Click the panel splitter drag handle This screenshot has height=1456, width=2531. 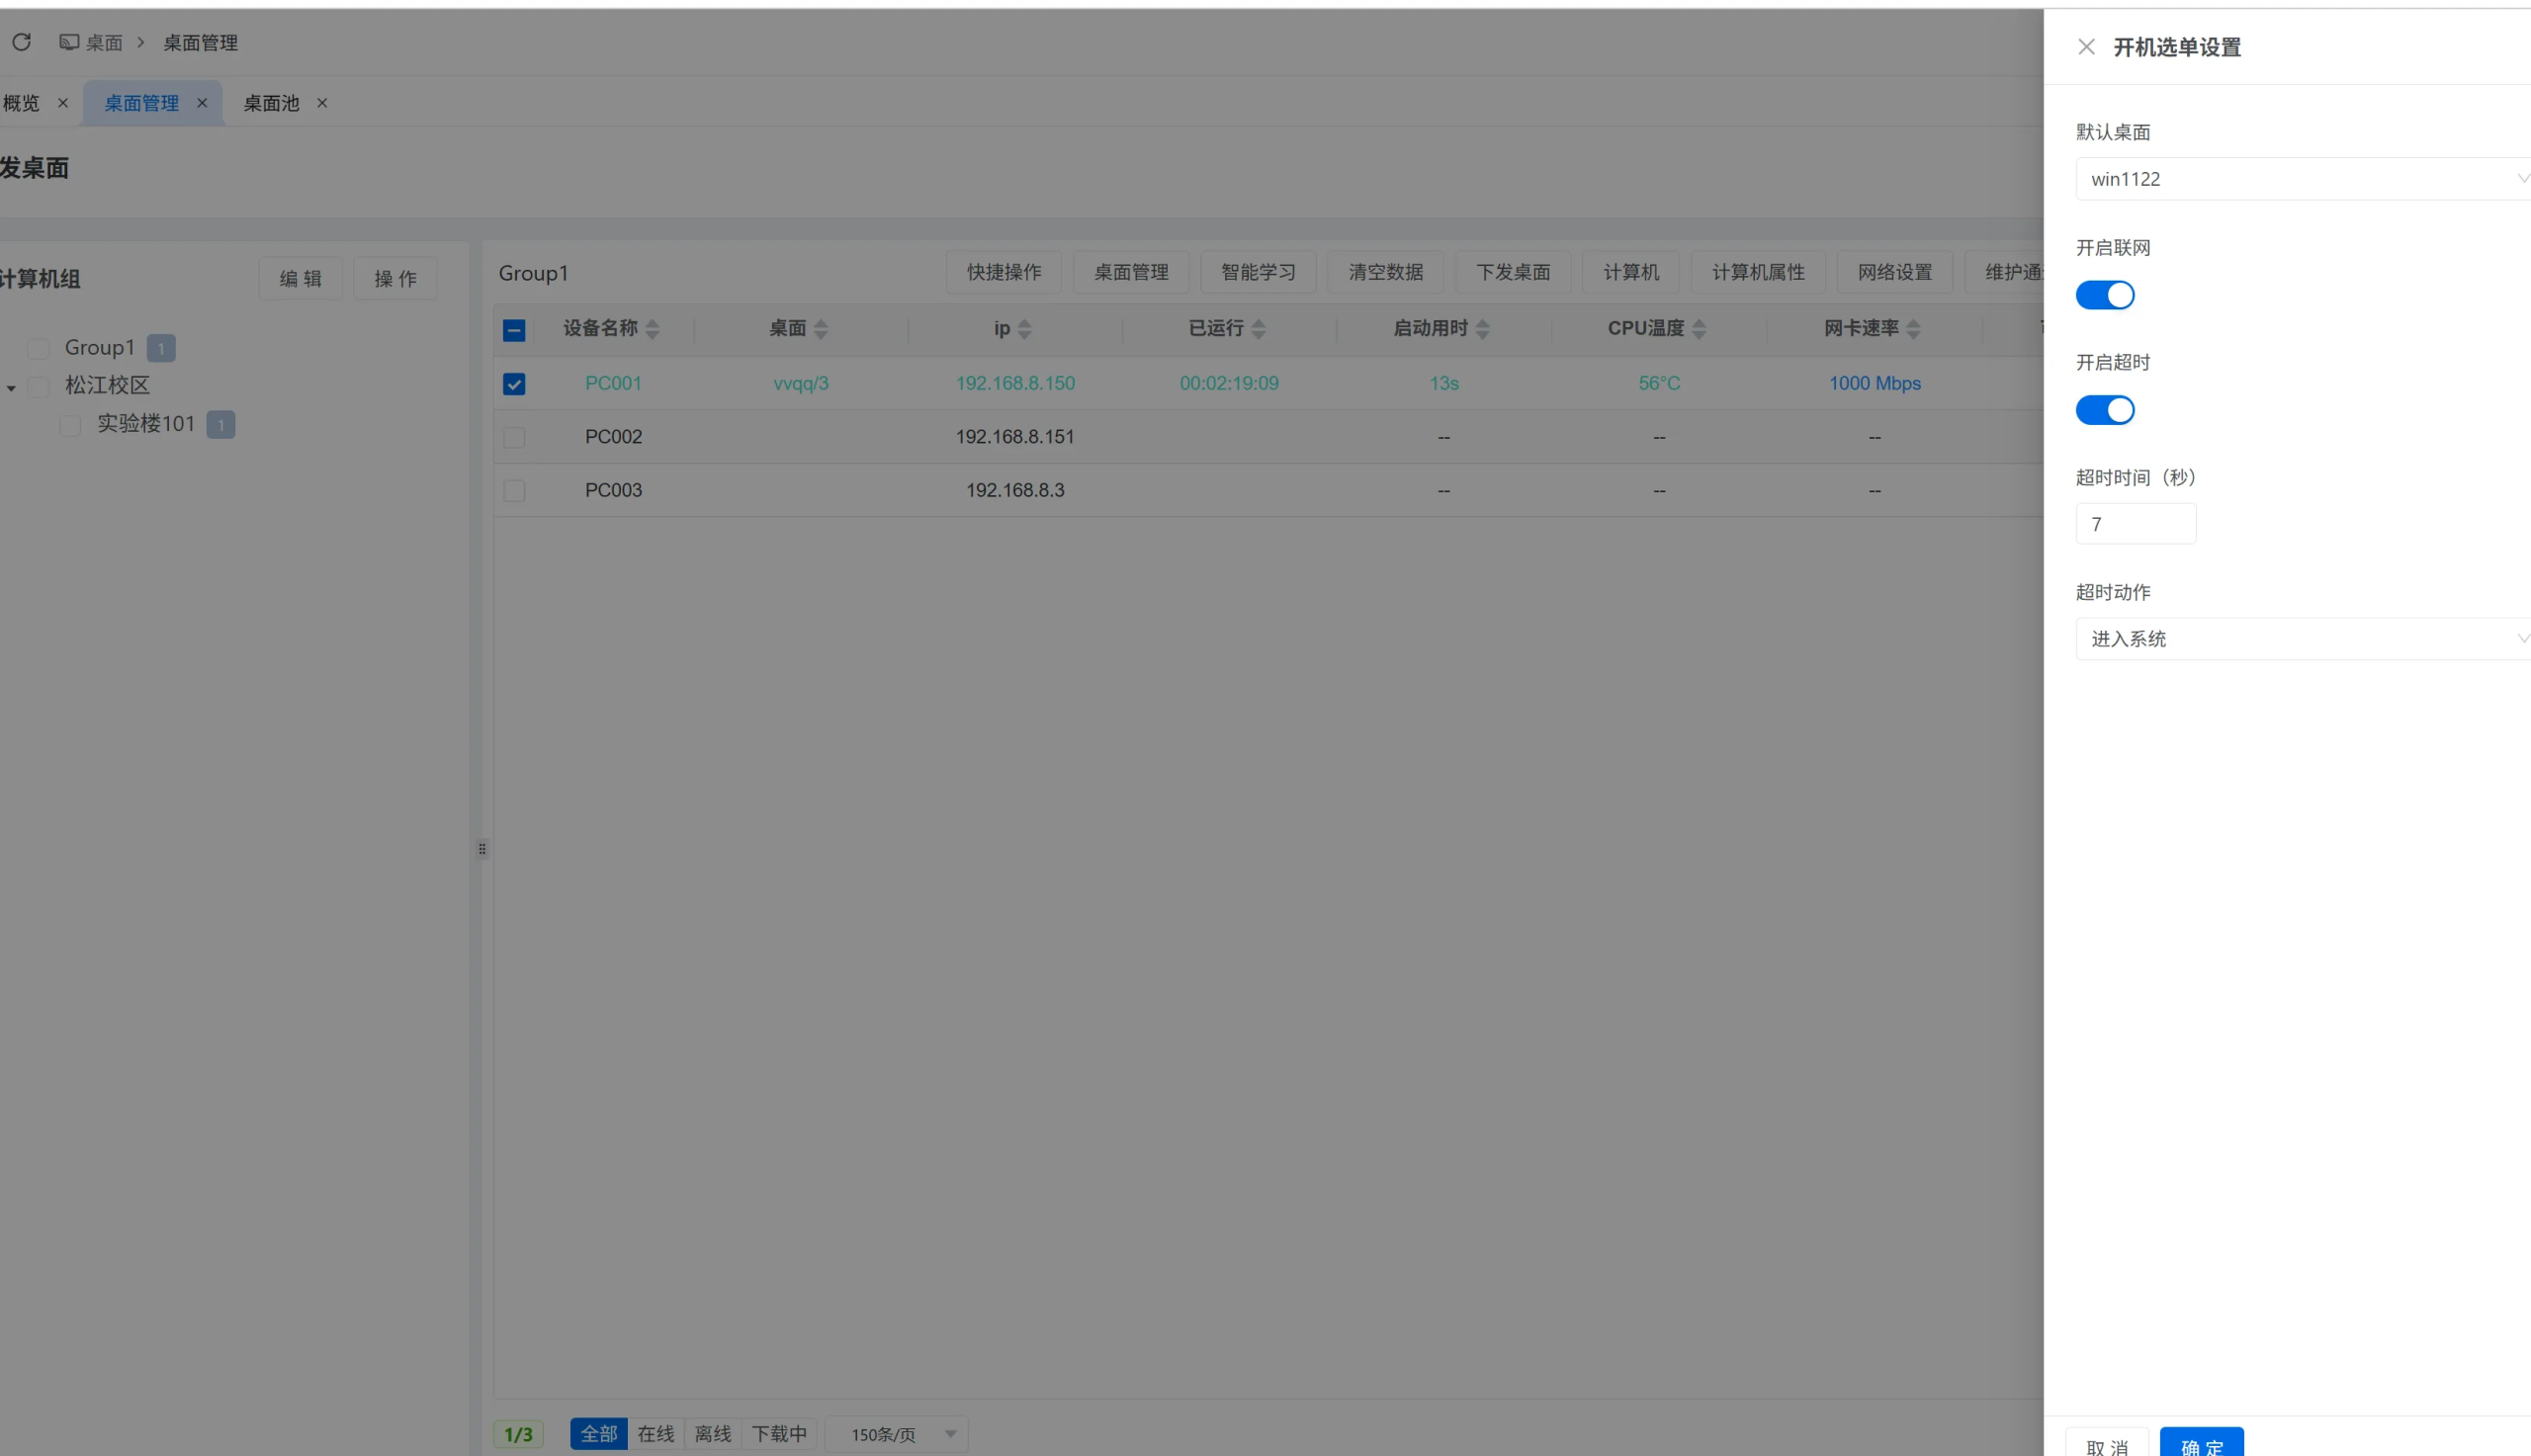pos(482,849)
